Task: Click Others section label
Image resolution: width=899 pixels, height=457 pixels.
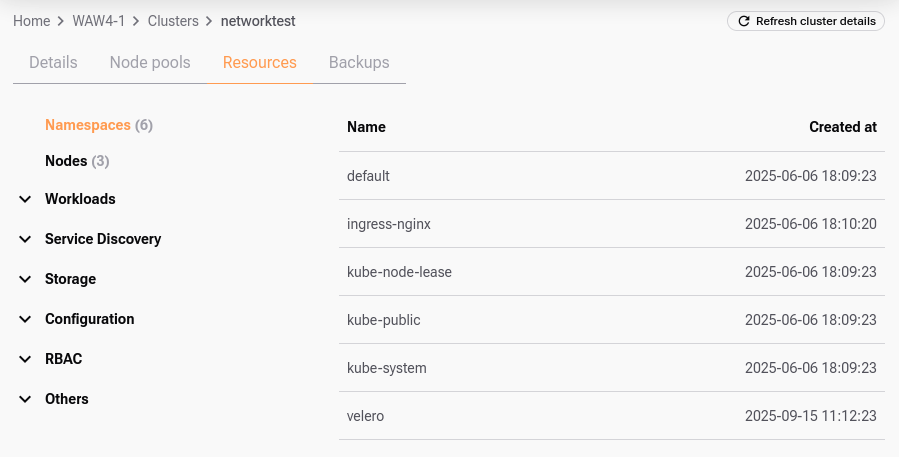Action: click(x=67, y=399)
